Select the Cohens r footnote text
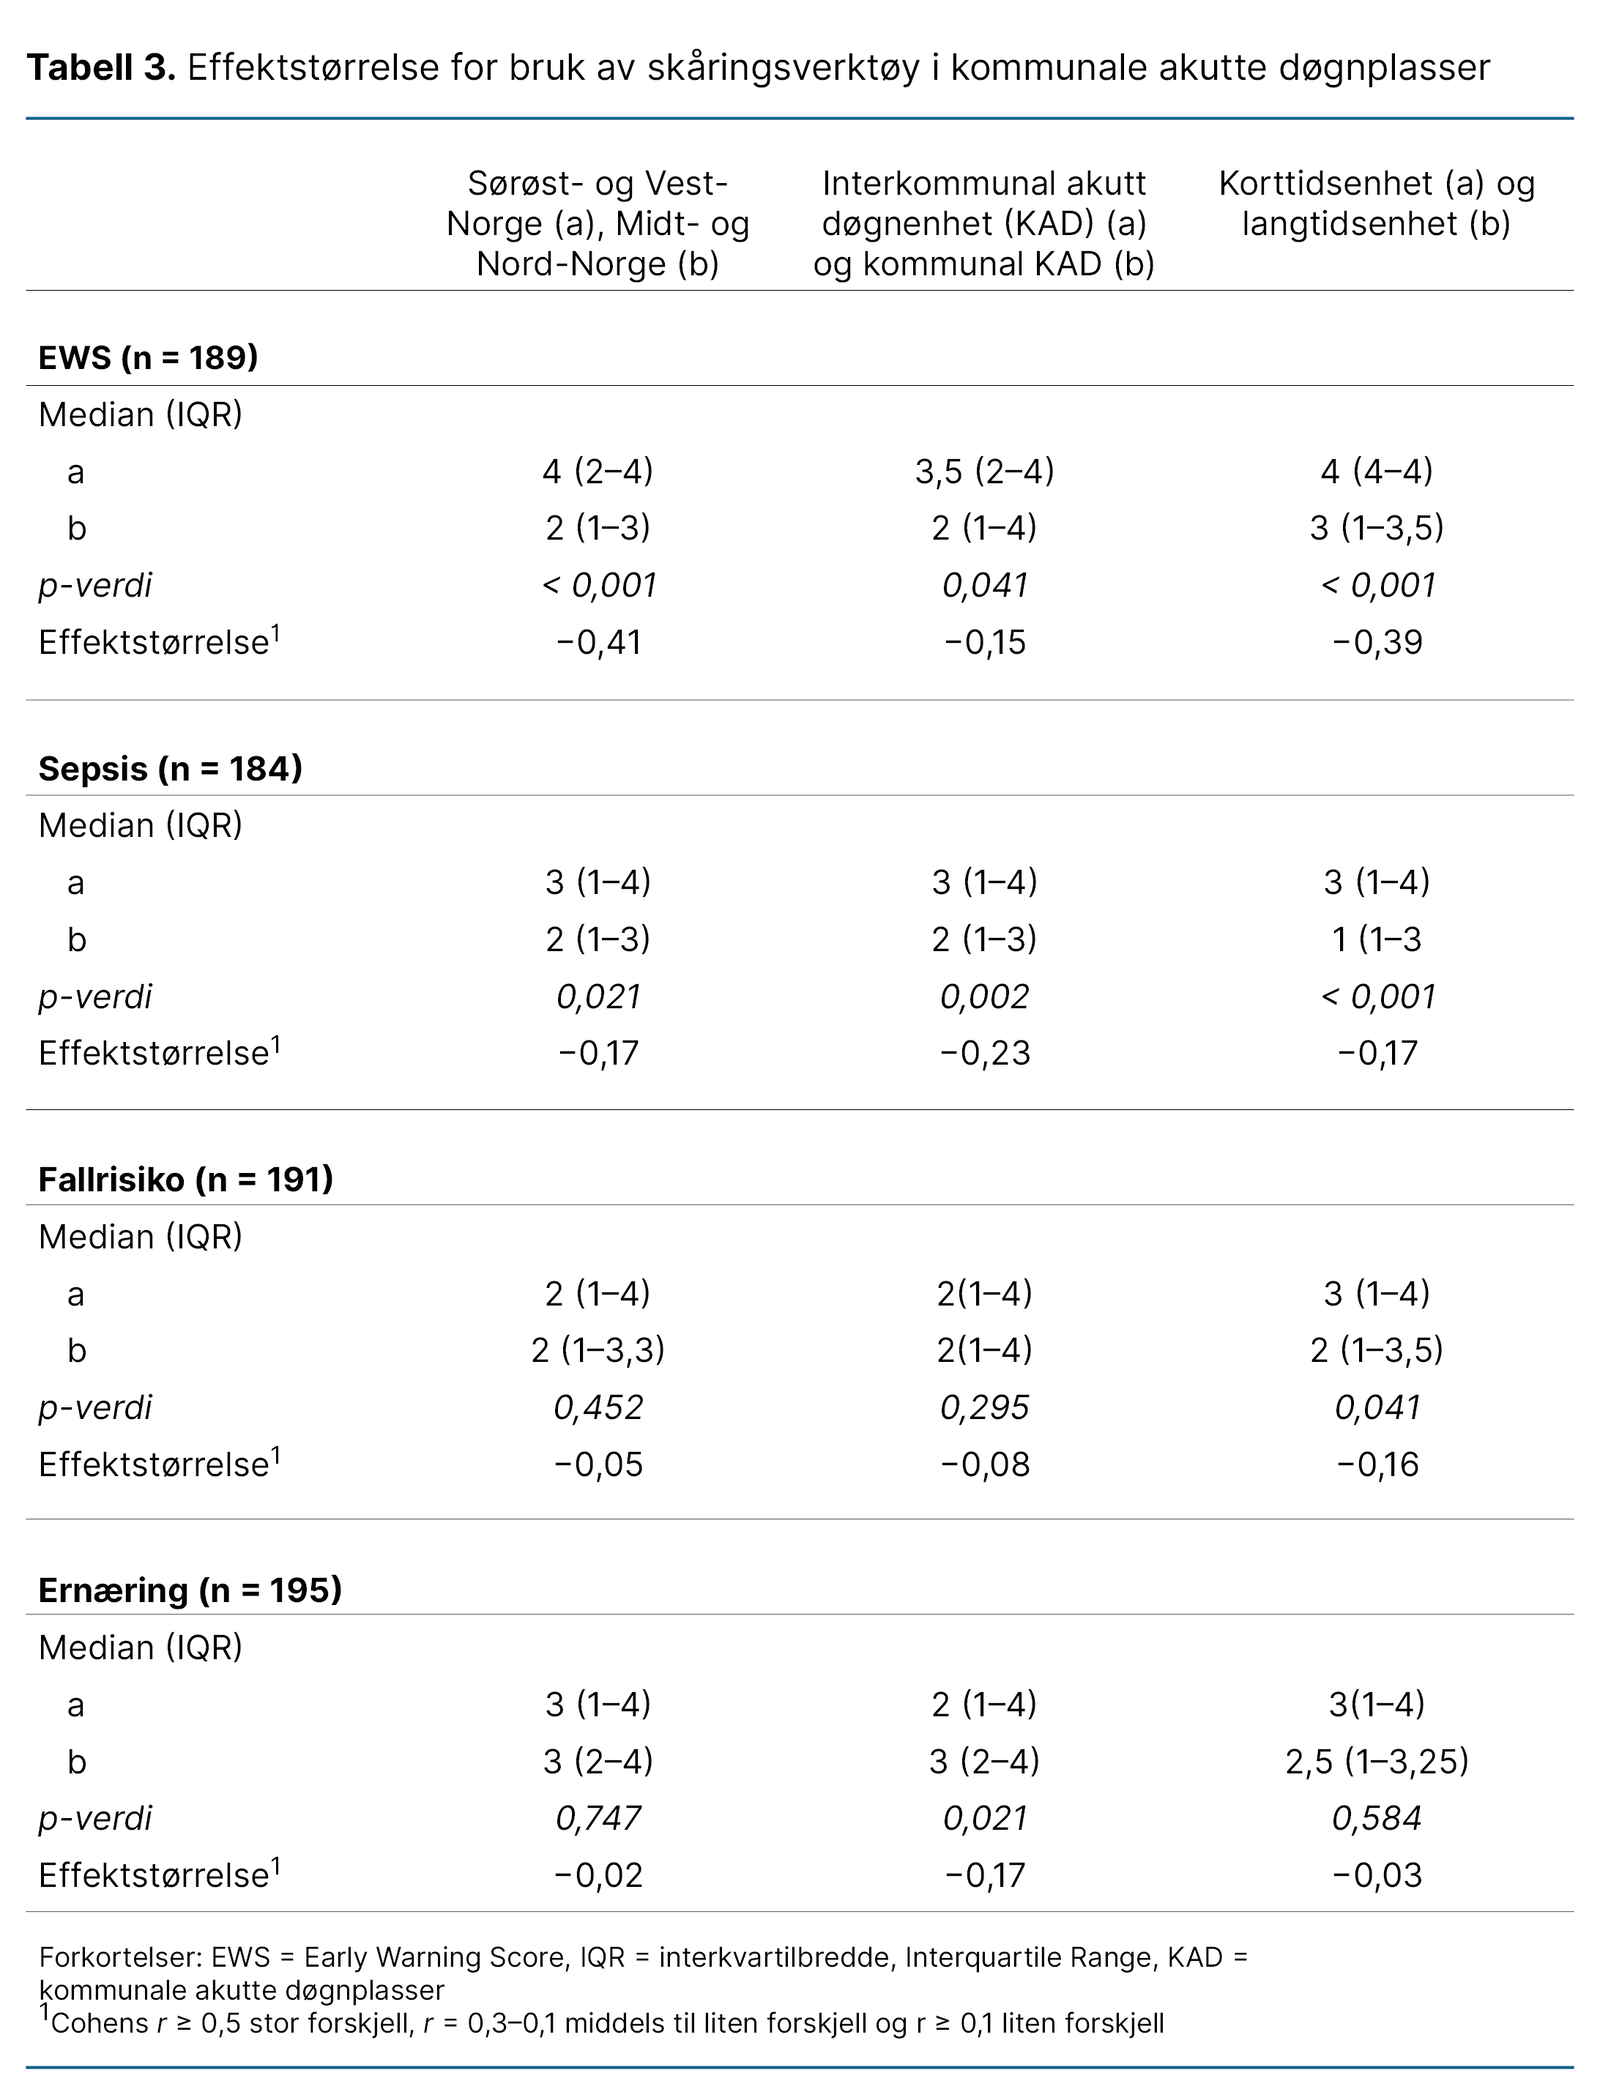The height and width of the screenshot is (2089, 1600). (x=607, y=2024)
